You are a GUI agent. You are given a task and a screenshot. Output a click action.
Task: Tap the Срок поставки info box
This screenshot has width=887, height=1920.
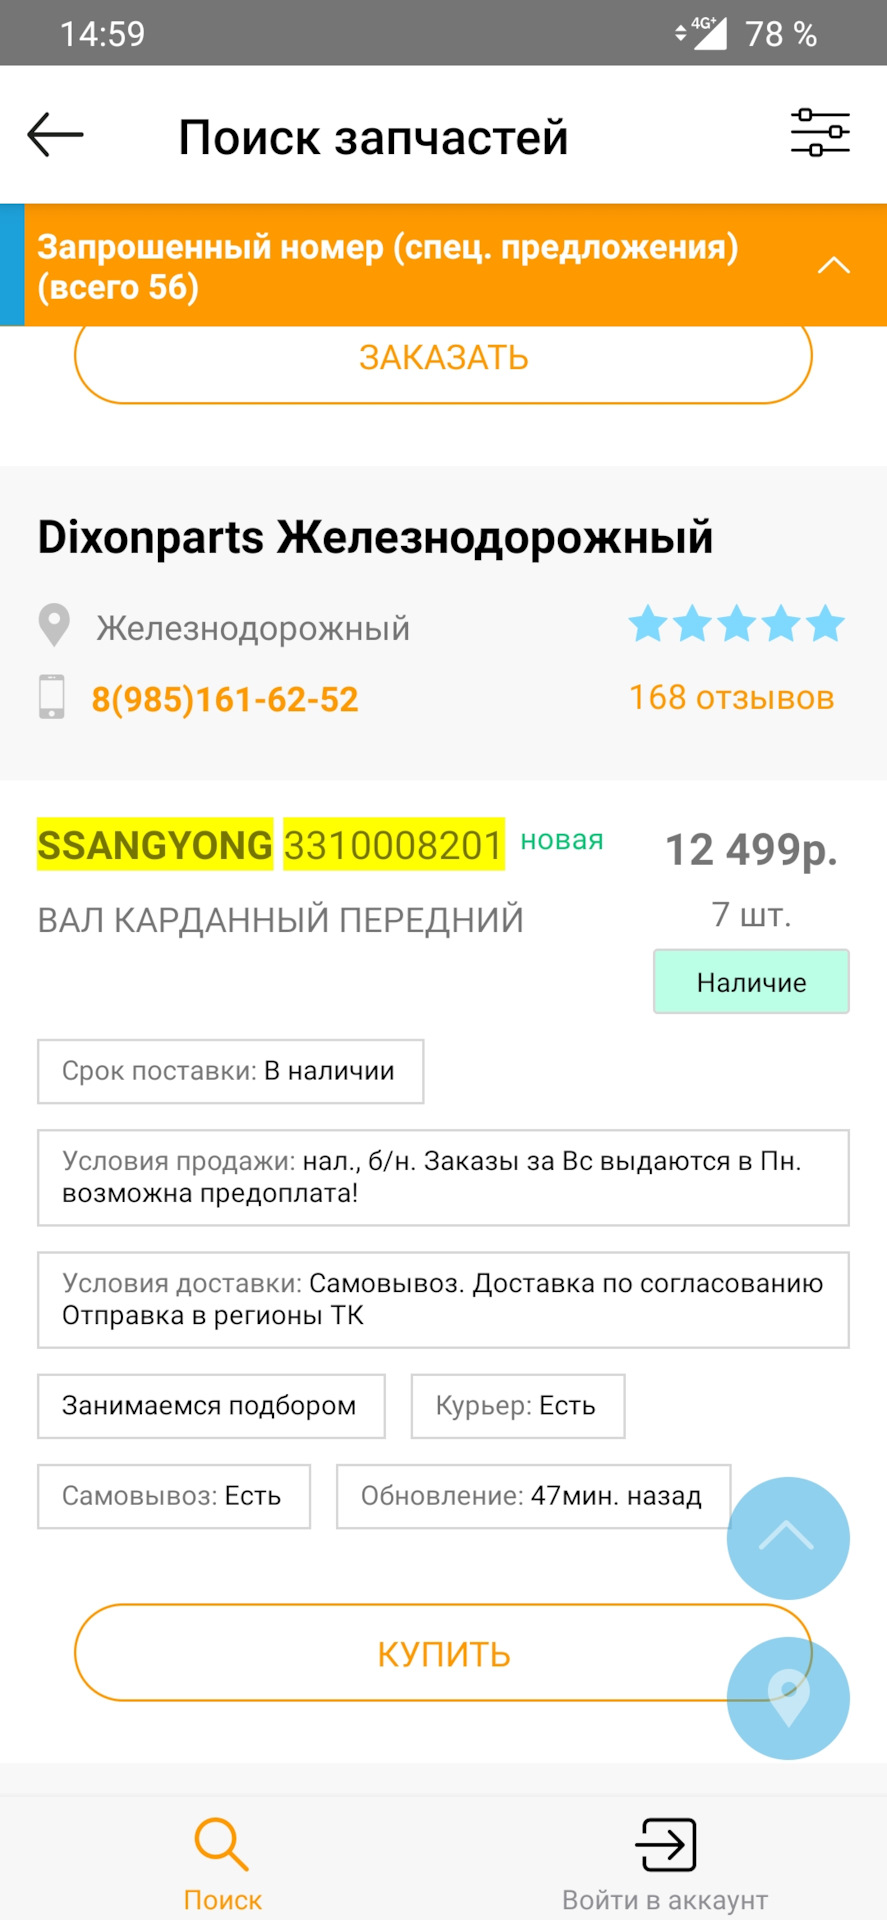pos(230,1071)
